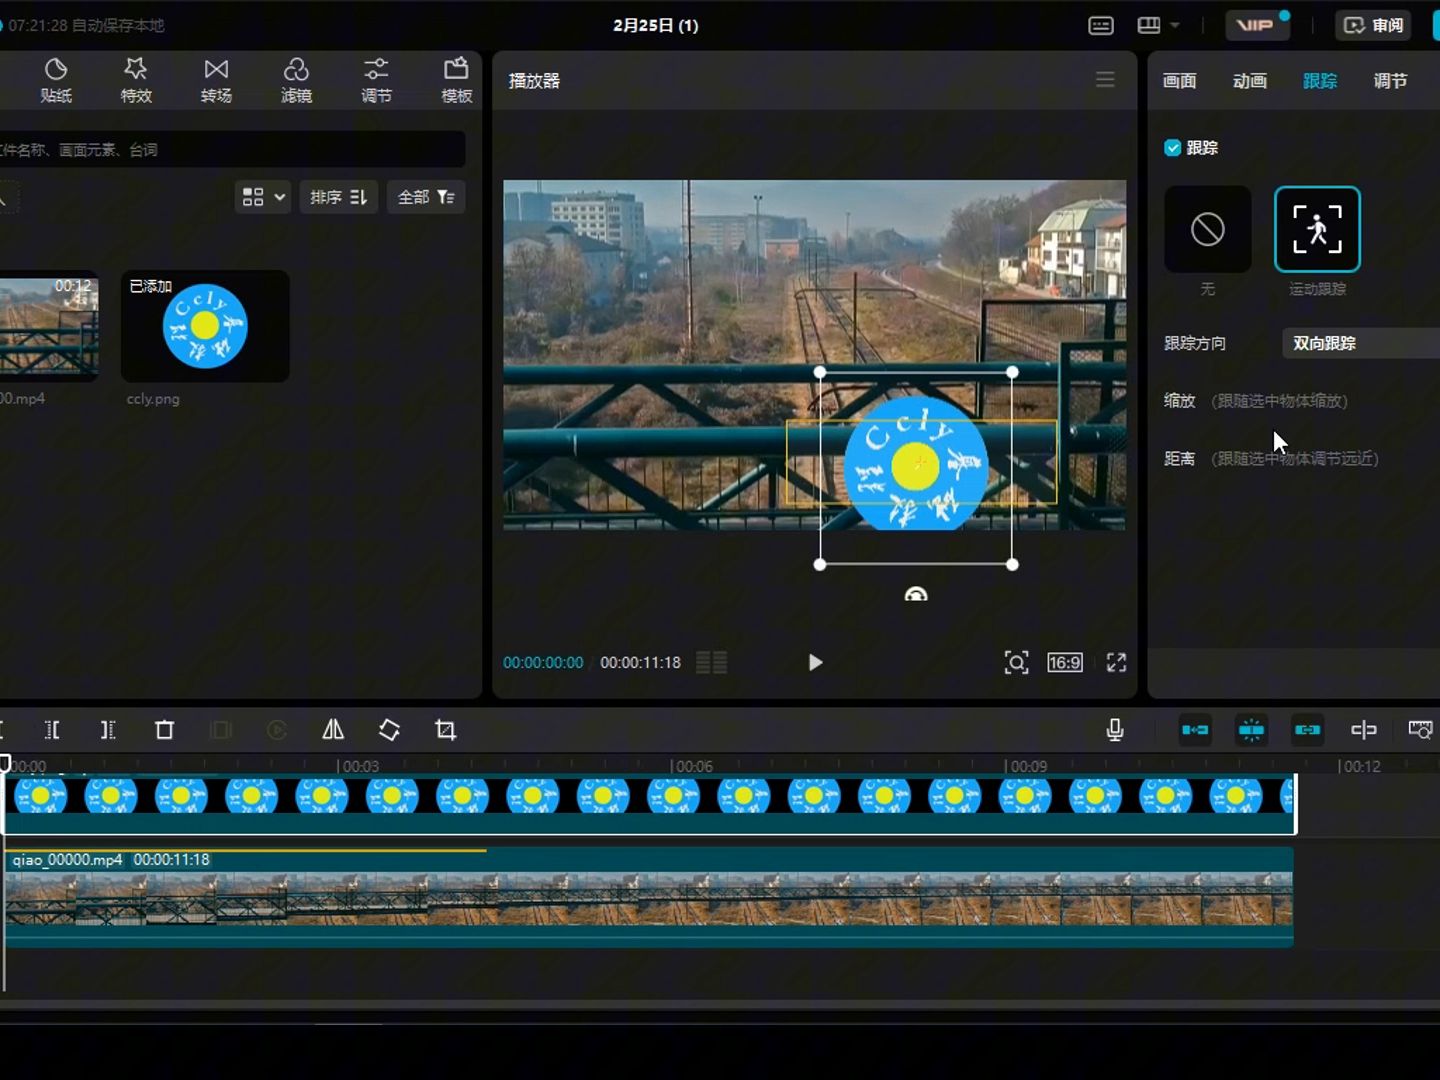Select the 运动跟踪 motion tracking option
This screenshot has height=1080, width=1440.
point(1317,229)
